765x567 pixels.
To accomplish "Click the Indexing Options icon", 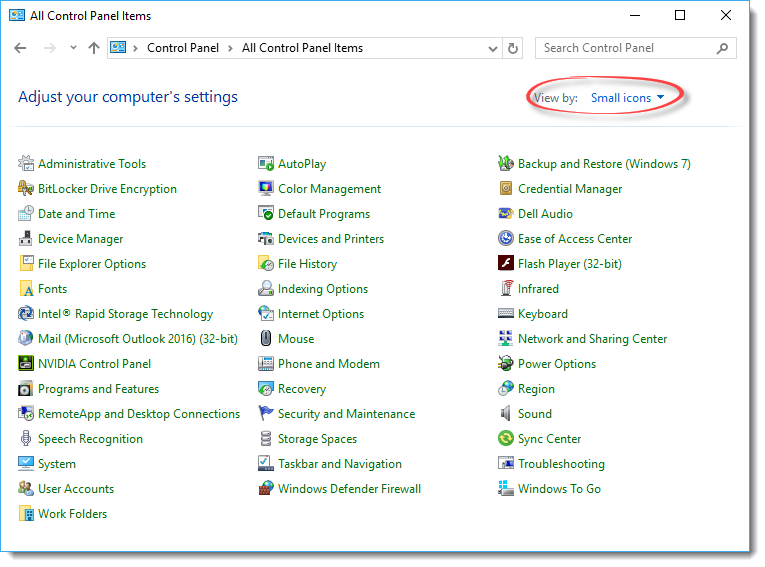I will (x=266, y=288).
